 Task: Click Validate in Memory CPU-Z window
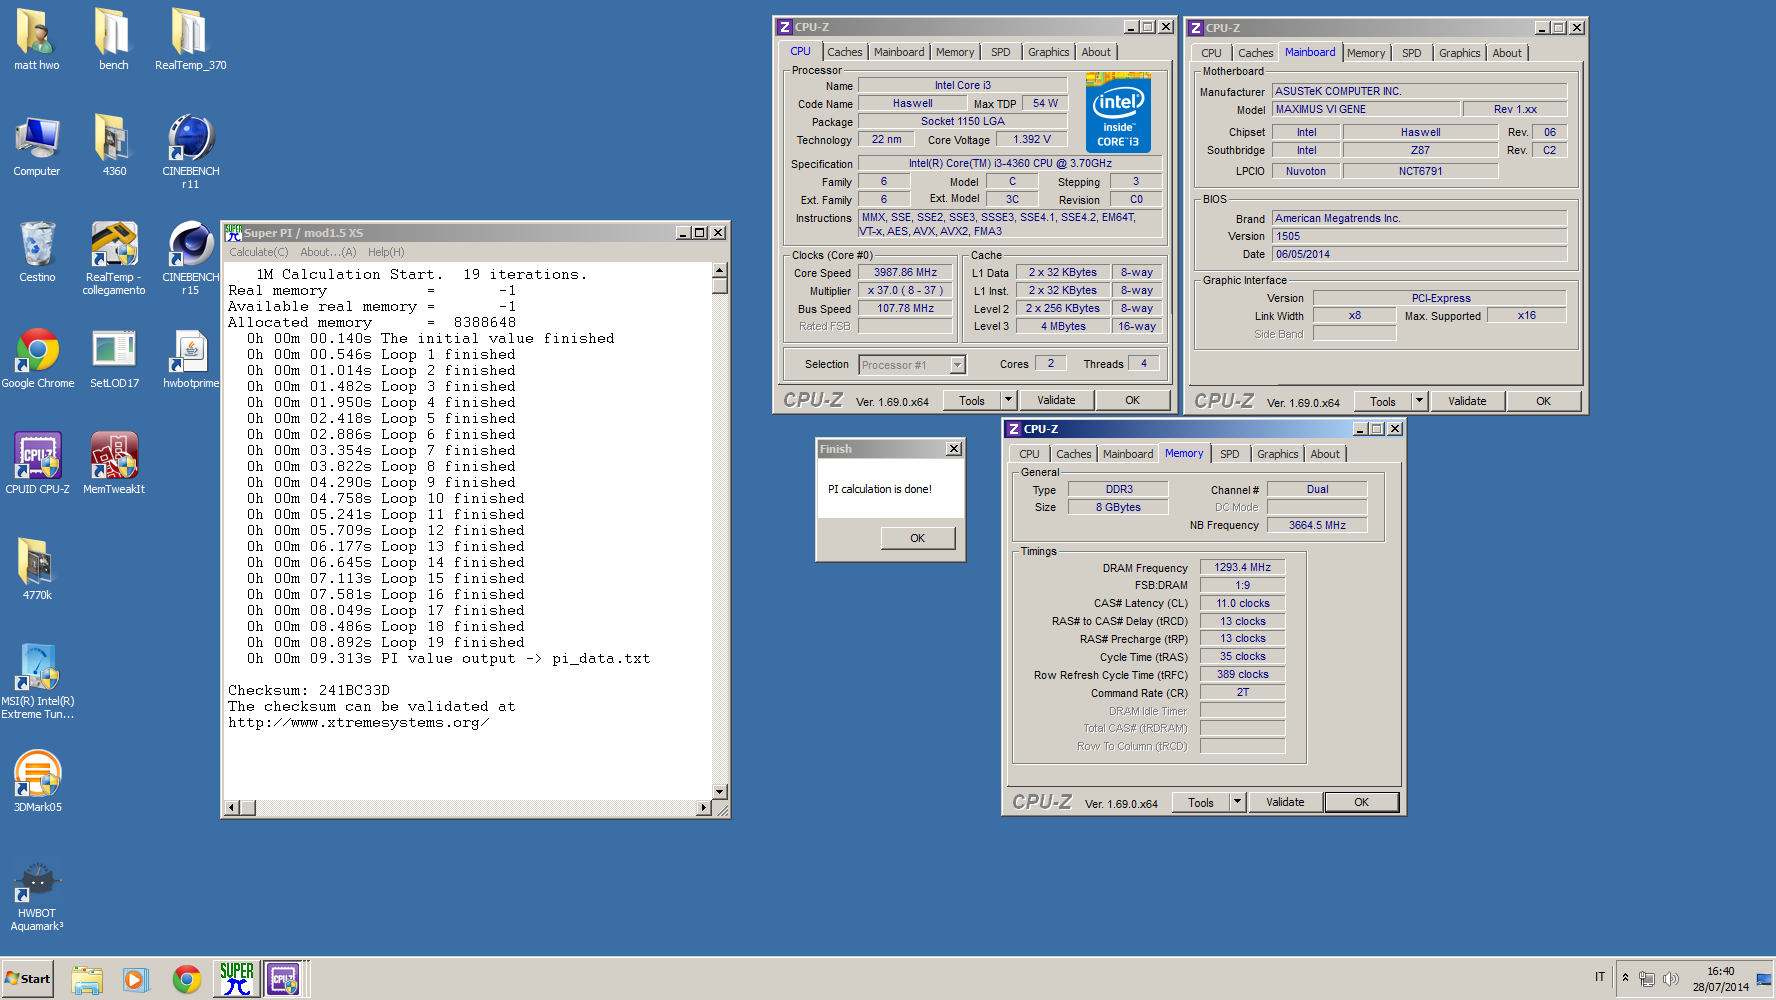1285,802
